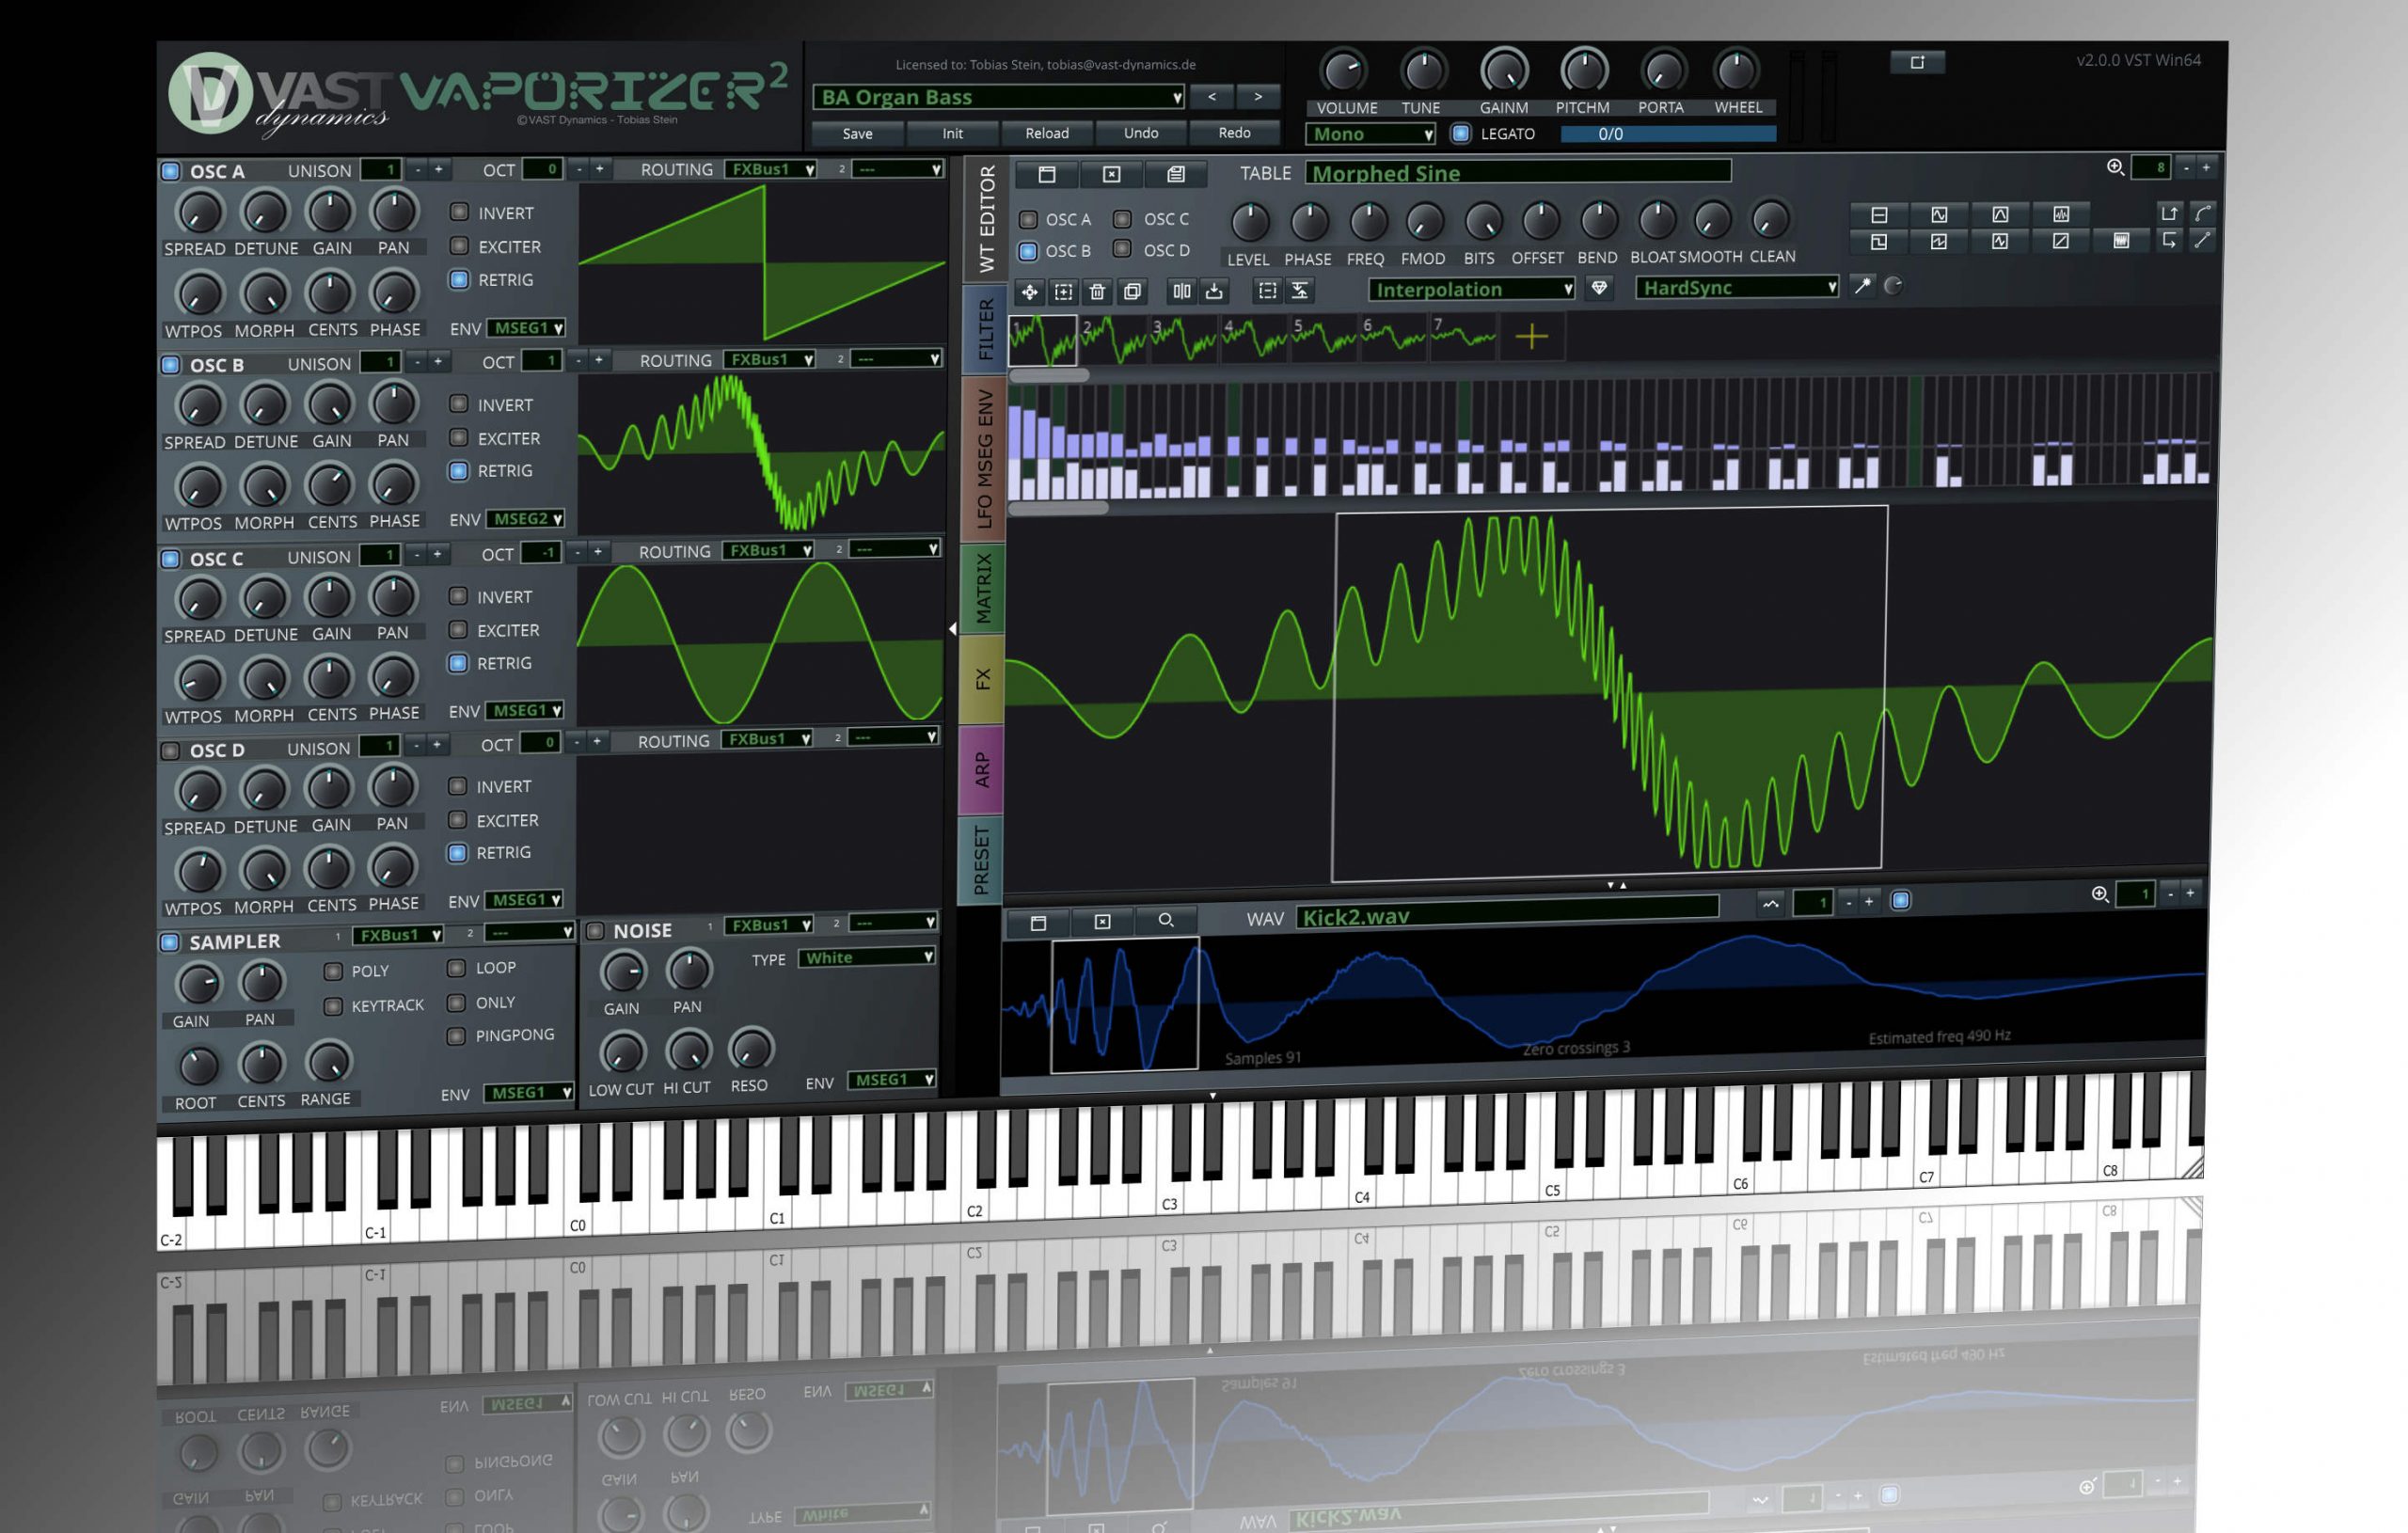This screenshot has height=1533, width=2408.
Task: Click the PORTA knob
Action: [x=1661, y=70]
